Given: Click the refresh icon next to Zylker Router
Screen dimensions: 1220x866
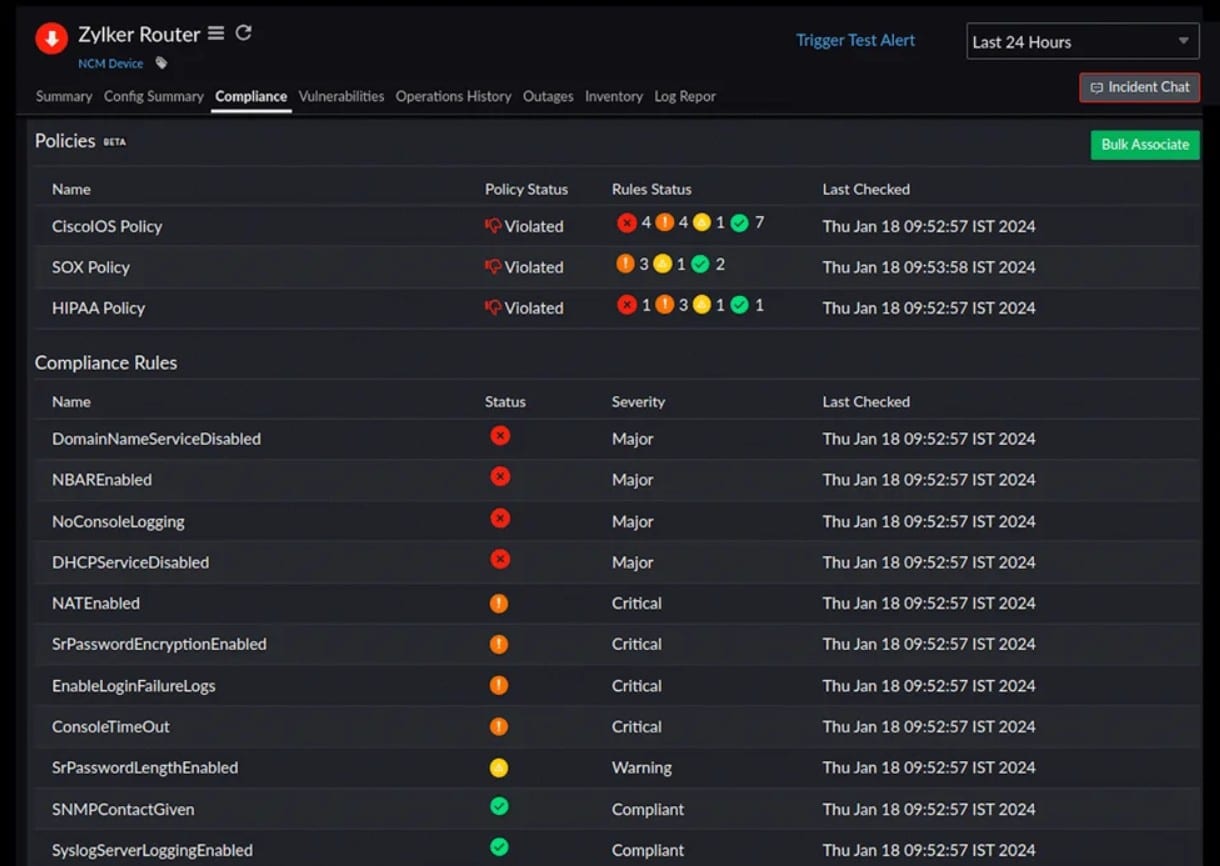Looking at the screenshot, I should point(243,33).
